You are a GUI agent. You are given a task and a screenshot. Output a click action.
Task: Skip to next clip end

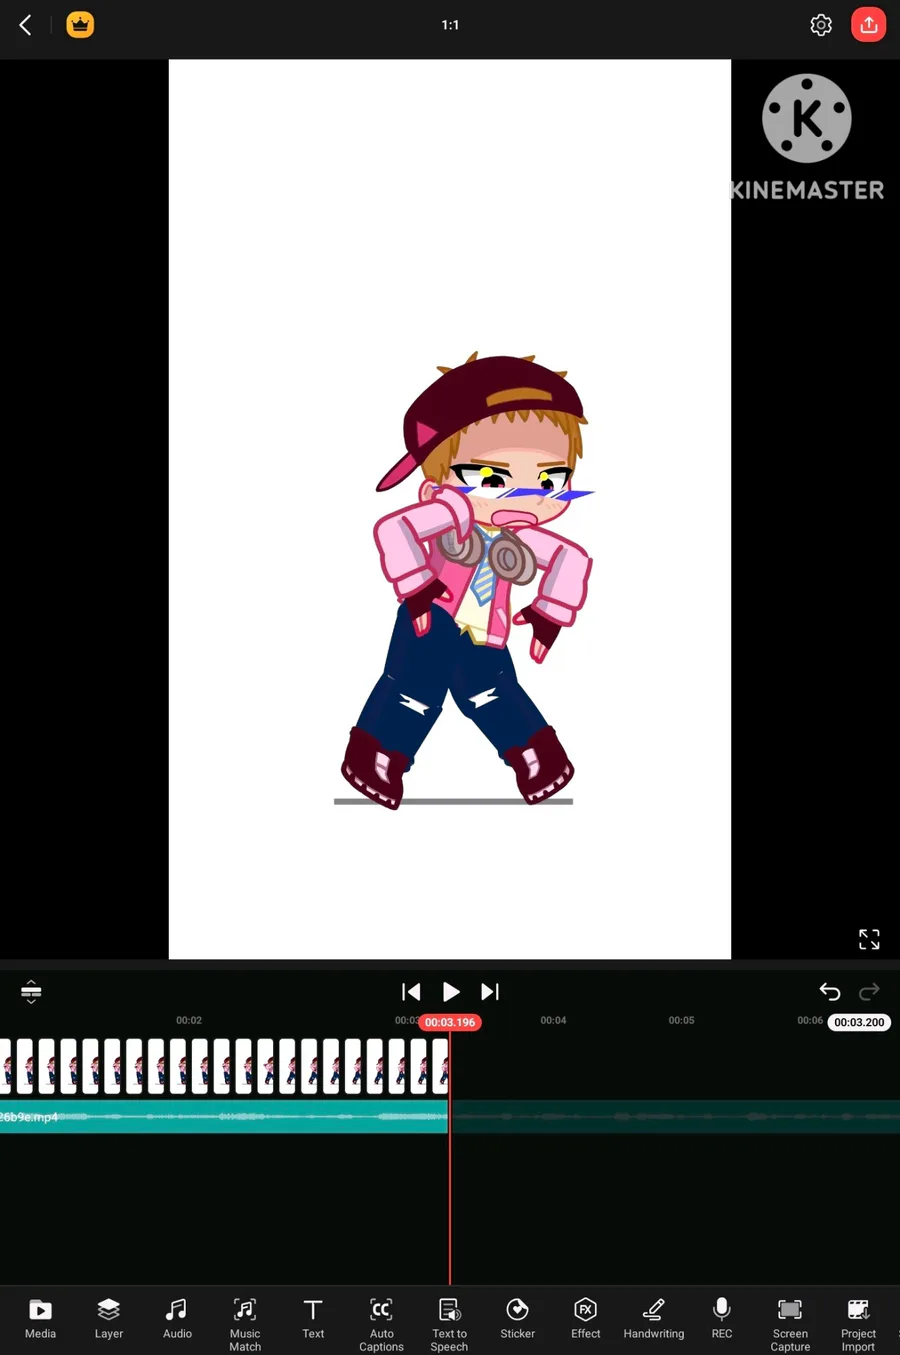[489, 991]
